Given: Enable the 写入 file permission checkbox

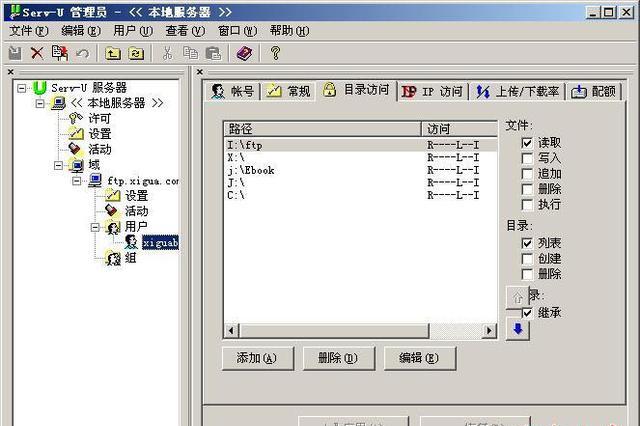Looking at the screenshot, I should 527,158.
